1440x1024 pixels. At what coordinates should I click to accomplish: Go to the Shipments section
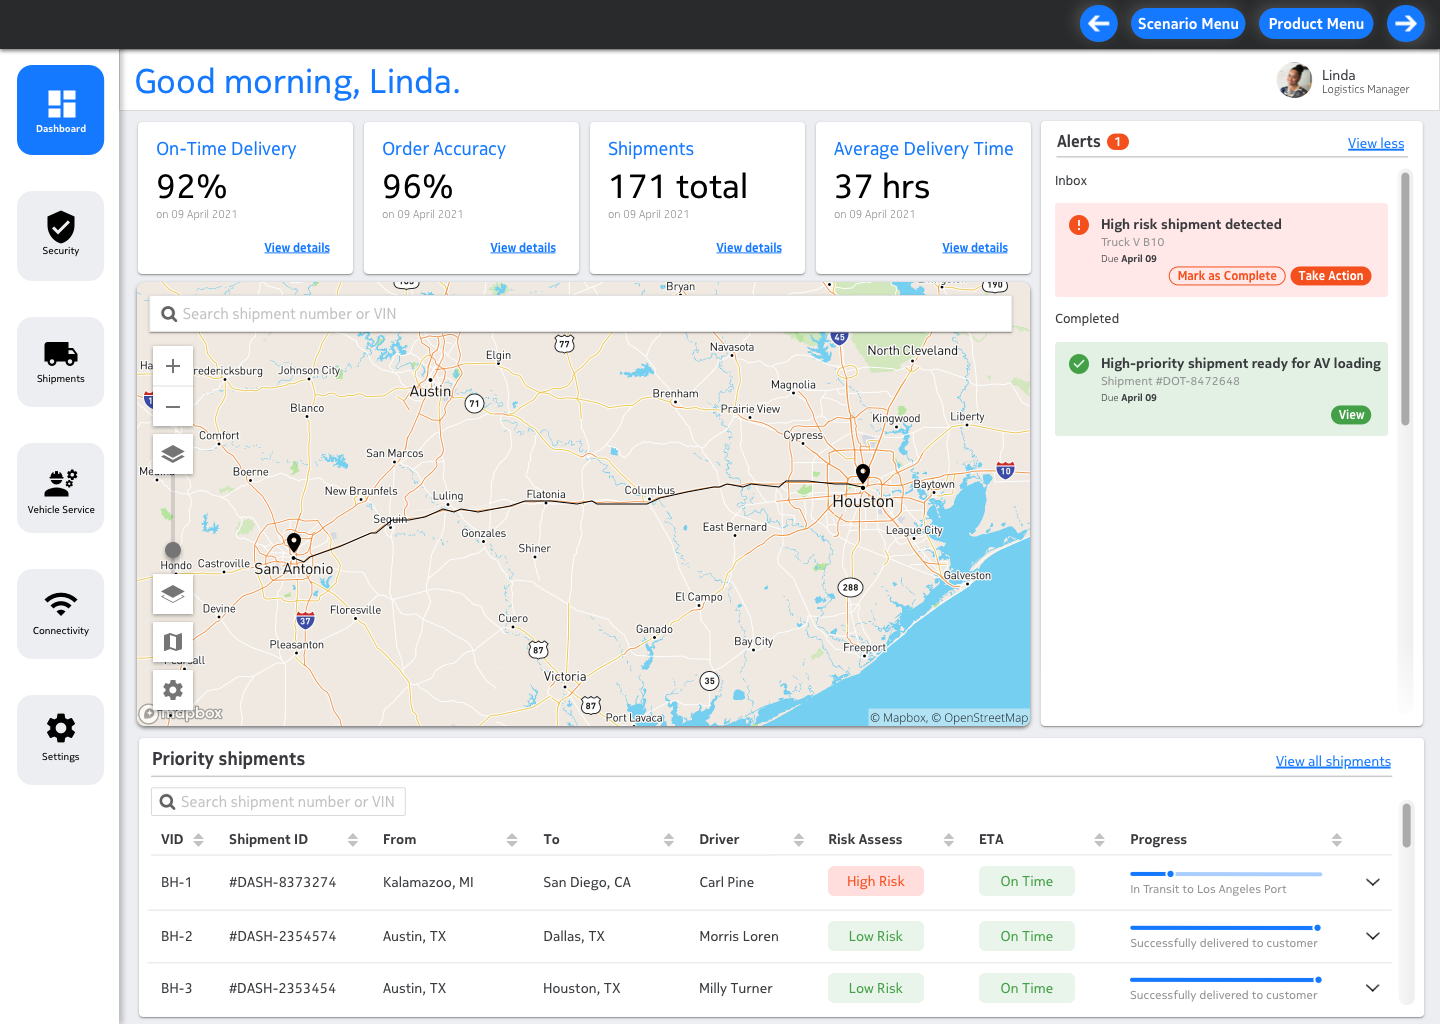61,362
